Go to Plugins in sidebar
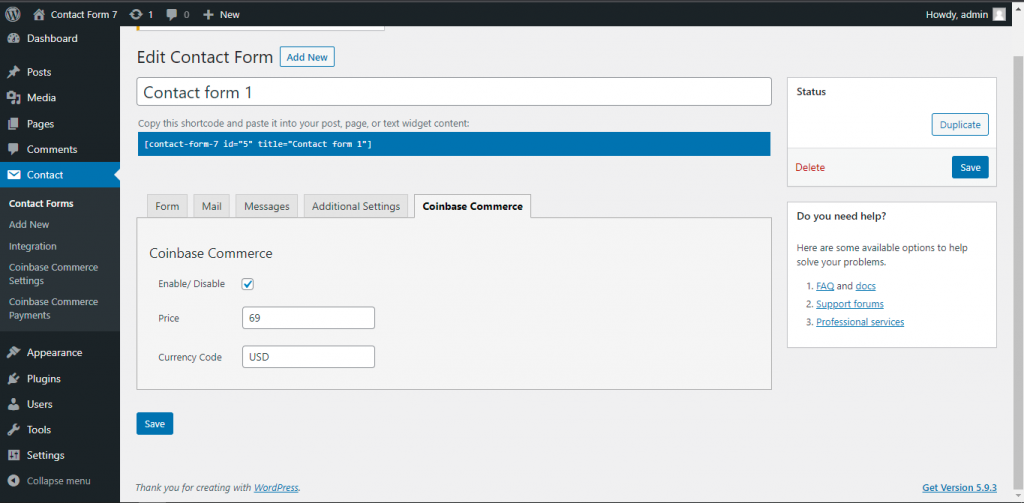Image resolution: width=1024 pixels, height=503 pixels. click(x=43, y=379)
